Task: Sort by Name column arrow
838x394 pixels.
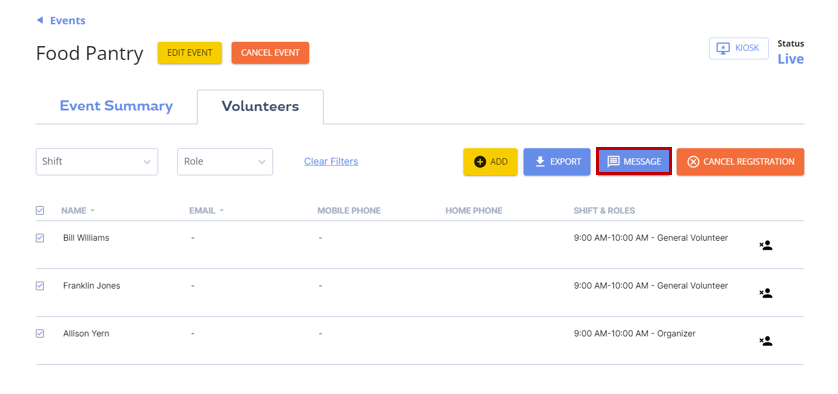Action: pyautogui.click(x=92, y=211)
